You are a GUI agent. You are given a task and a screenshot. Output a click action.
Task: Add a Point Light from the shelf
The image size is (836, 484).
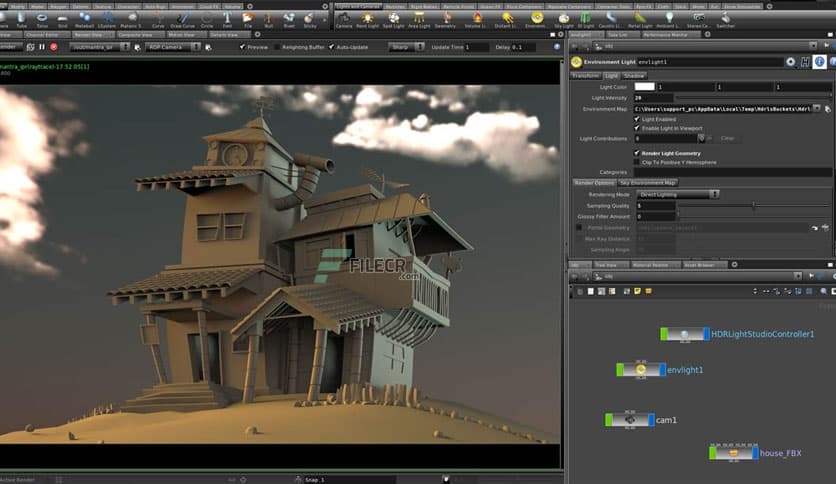click(x=367, y=20)
